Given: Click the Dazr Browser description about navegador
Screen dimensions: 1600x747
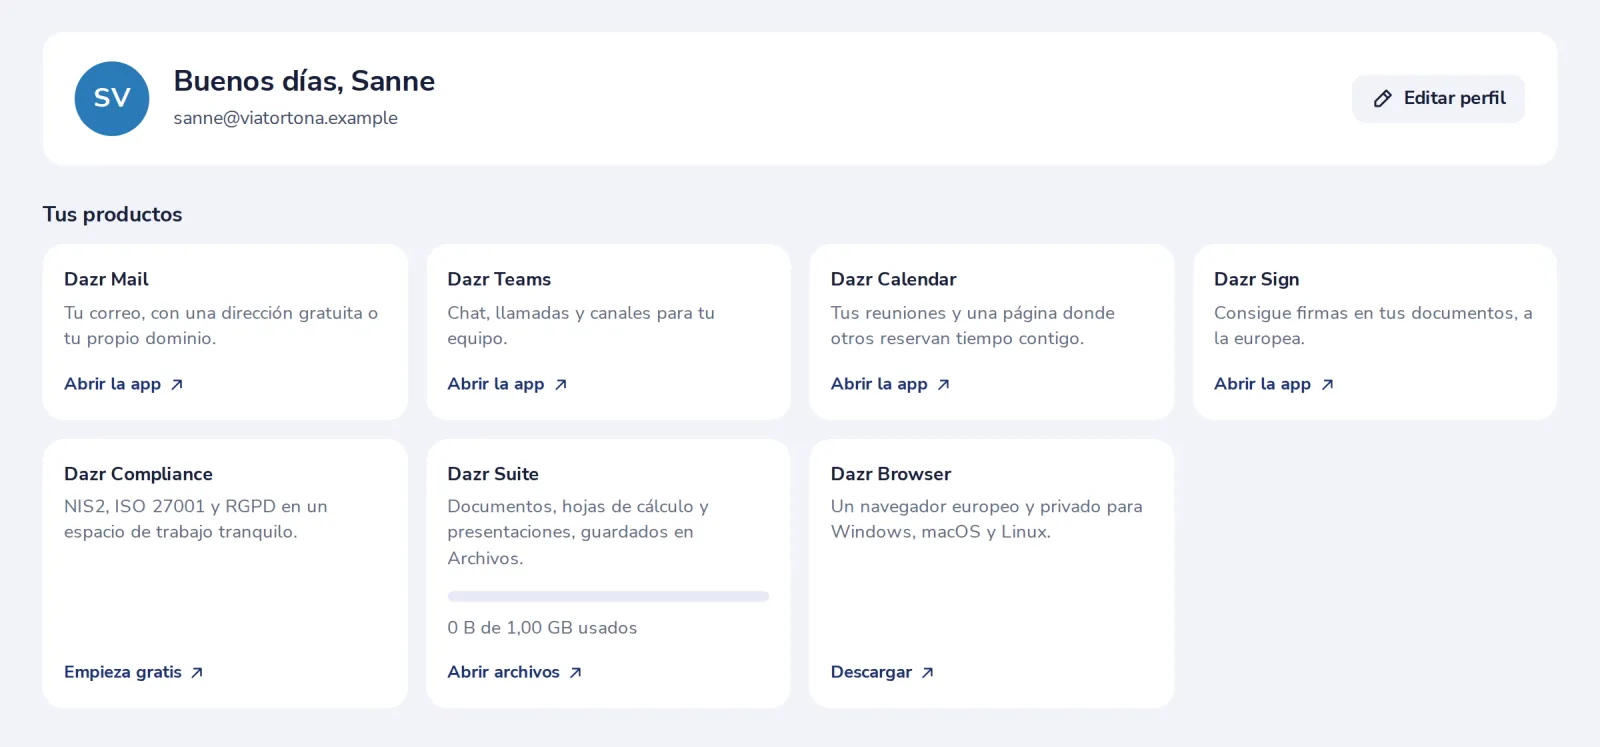Looking at the screenshot, I should click(x=986, y=519).
